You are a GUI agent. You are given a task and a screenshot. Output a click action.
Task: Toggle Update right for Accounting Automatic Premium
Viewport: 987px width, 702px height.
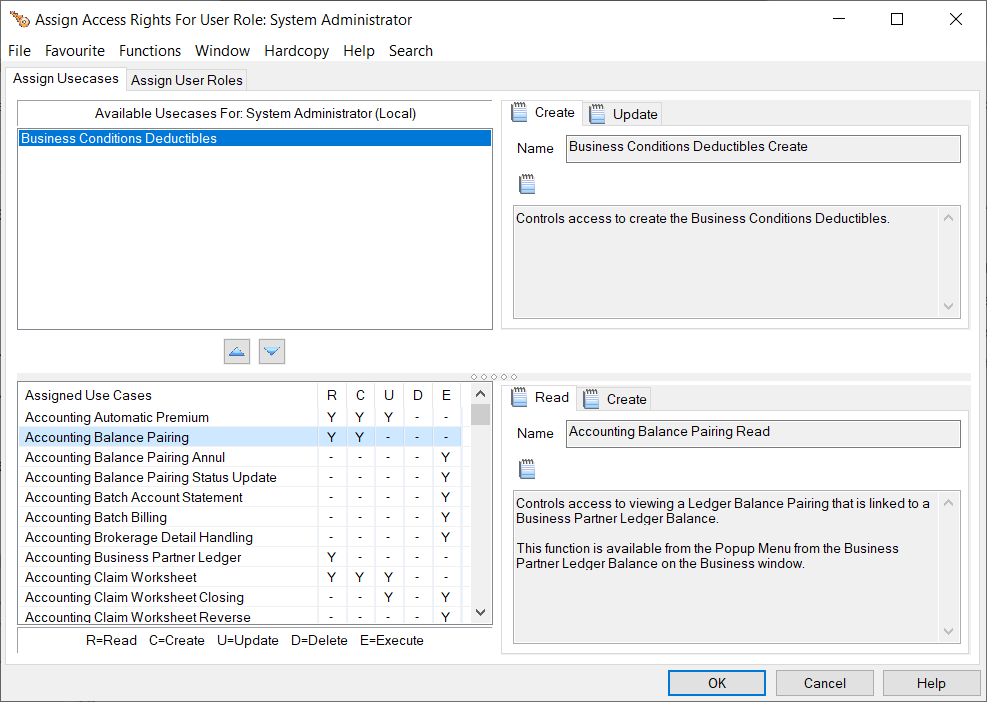click(x=389, y=417)
